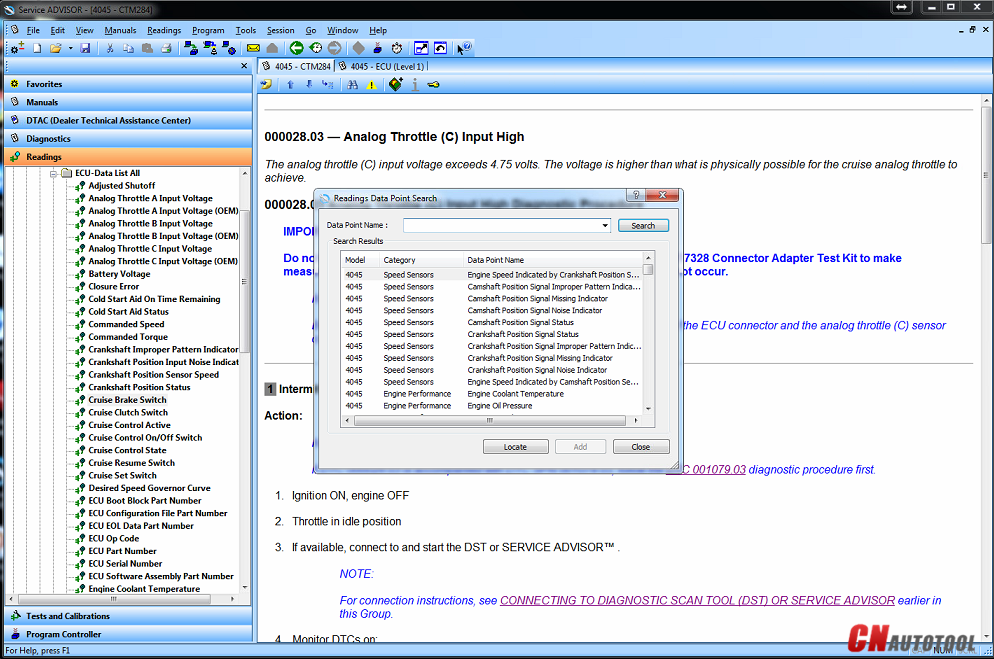Image resolution: width=994 pixels, height=659 pixels.
Task: Select Cruise Brake Switch tree item
Action: point(127,400)
